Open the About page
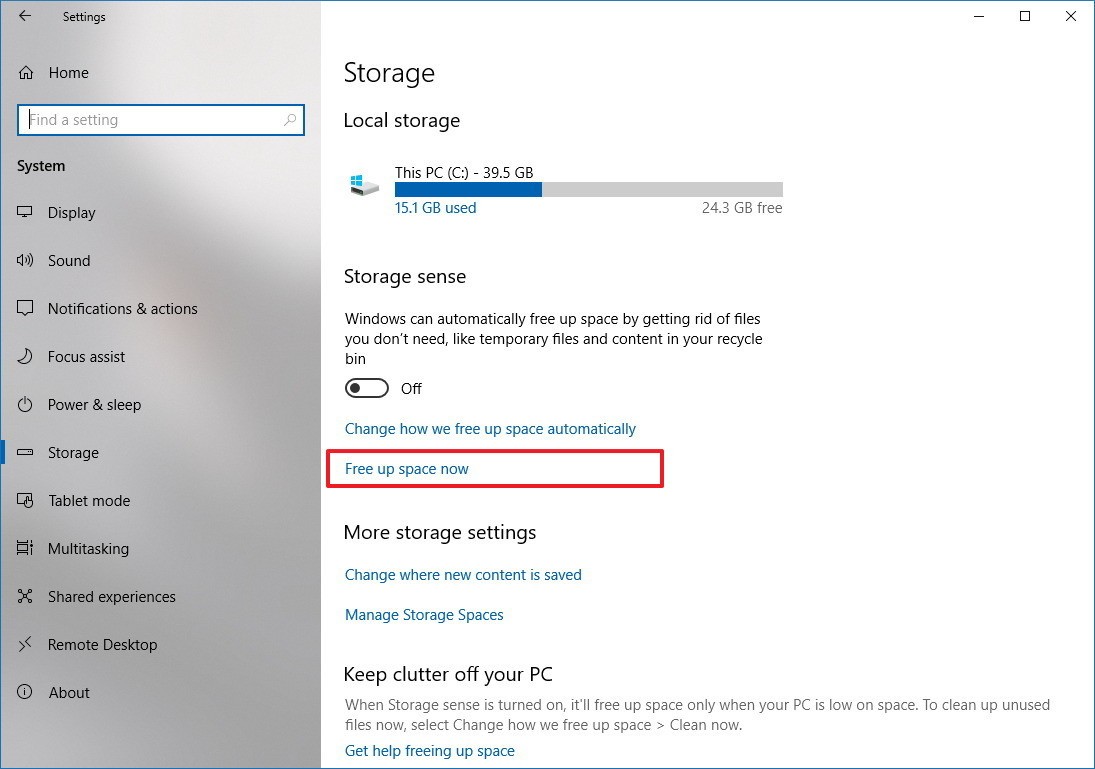 [69, 693]
